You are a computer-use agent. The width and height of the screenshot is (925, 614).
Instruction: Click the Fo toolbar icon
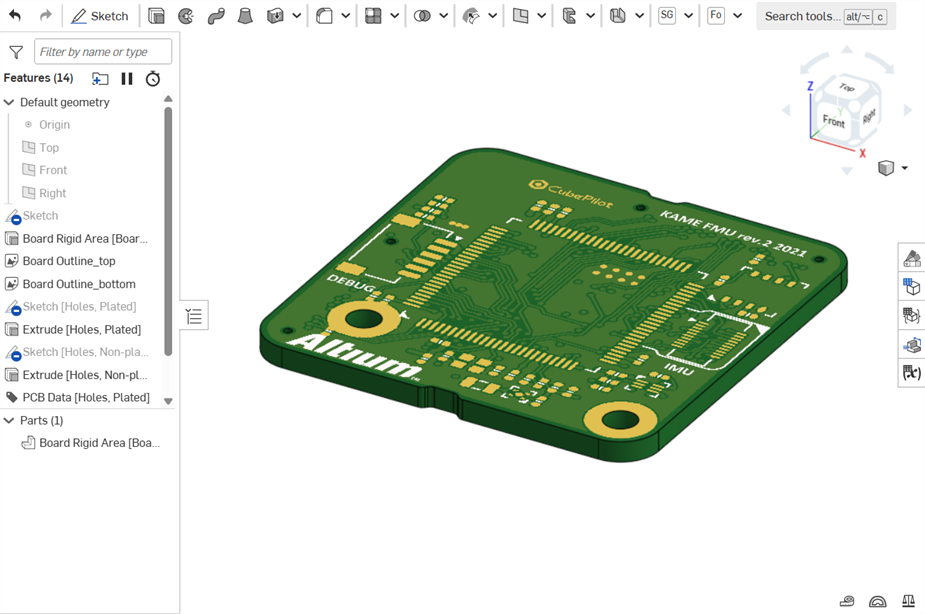pyautogui.click(x=716, y=15)
